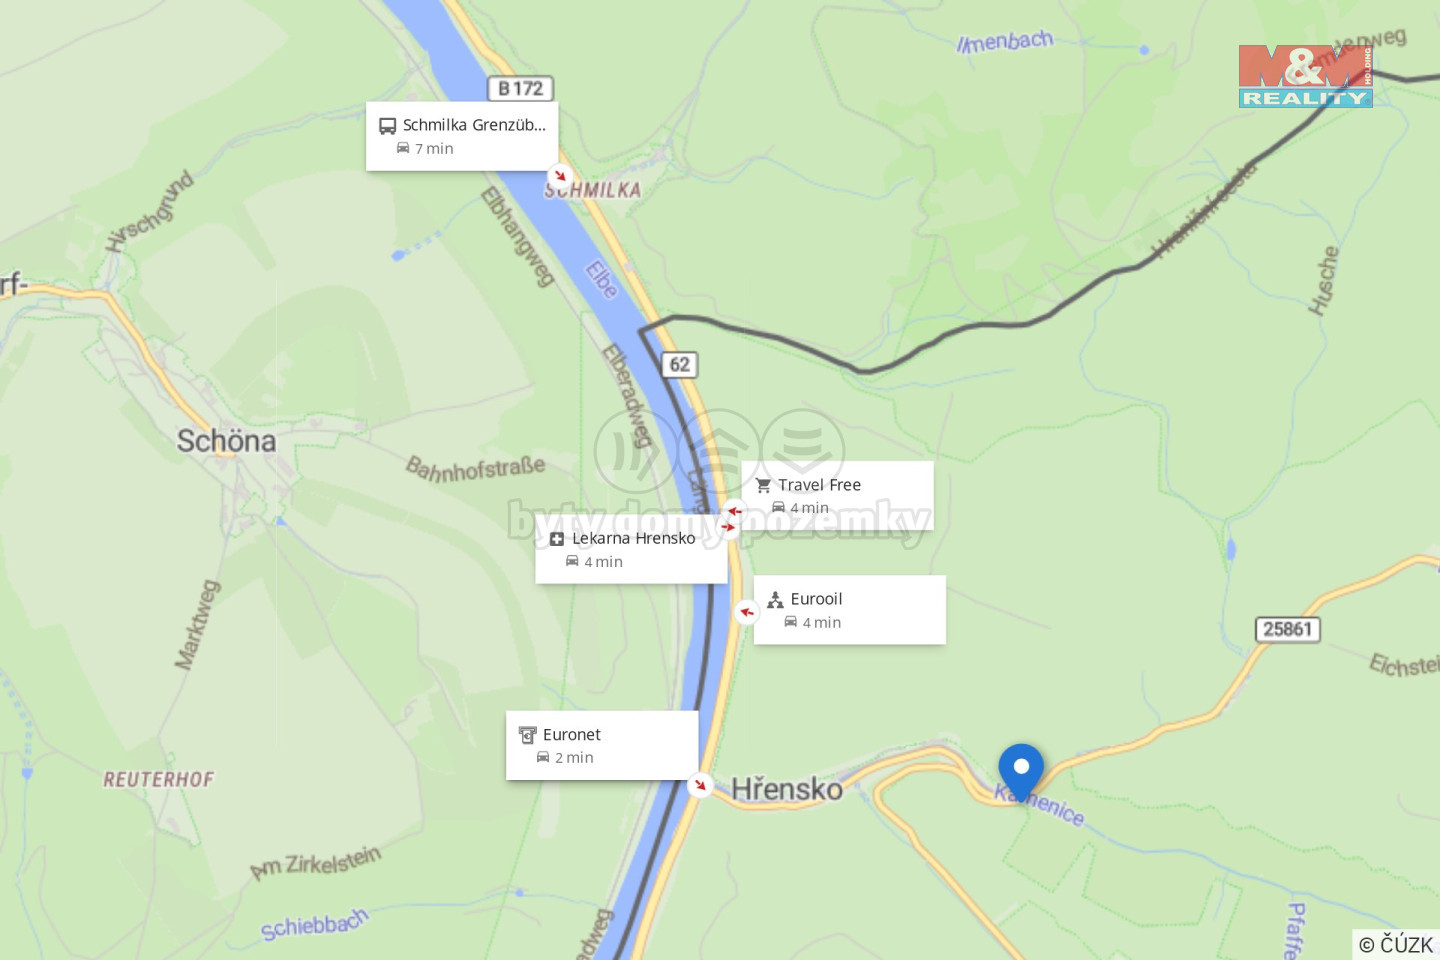Open the Euronet ATM card
This screenshot has height=960, width=1440.
tap(602, 745)
